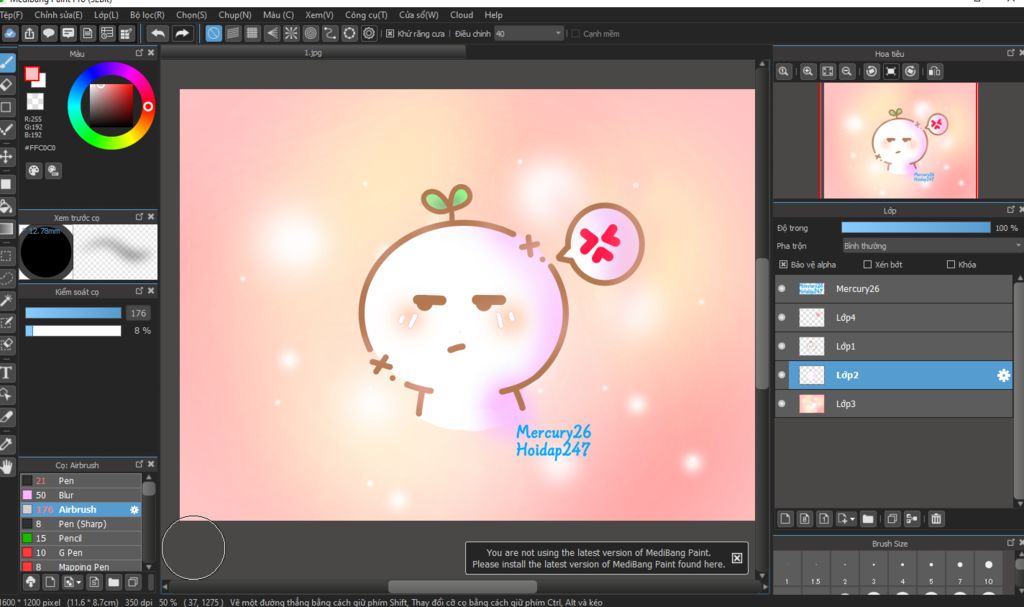Select the Bucket fill tool
The width and height of the screenshot is (1024, 607).
7,207
